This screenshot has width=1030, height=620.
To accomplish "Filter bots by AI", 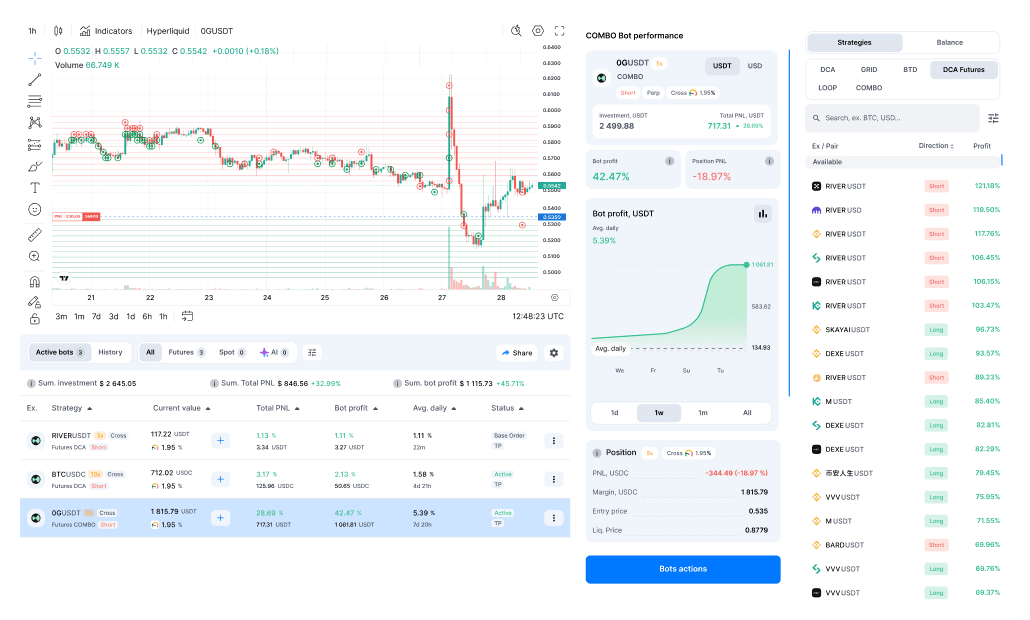I will pos(275,353).
